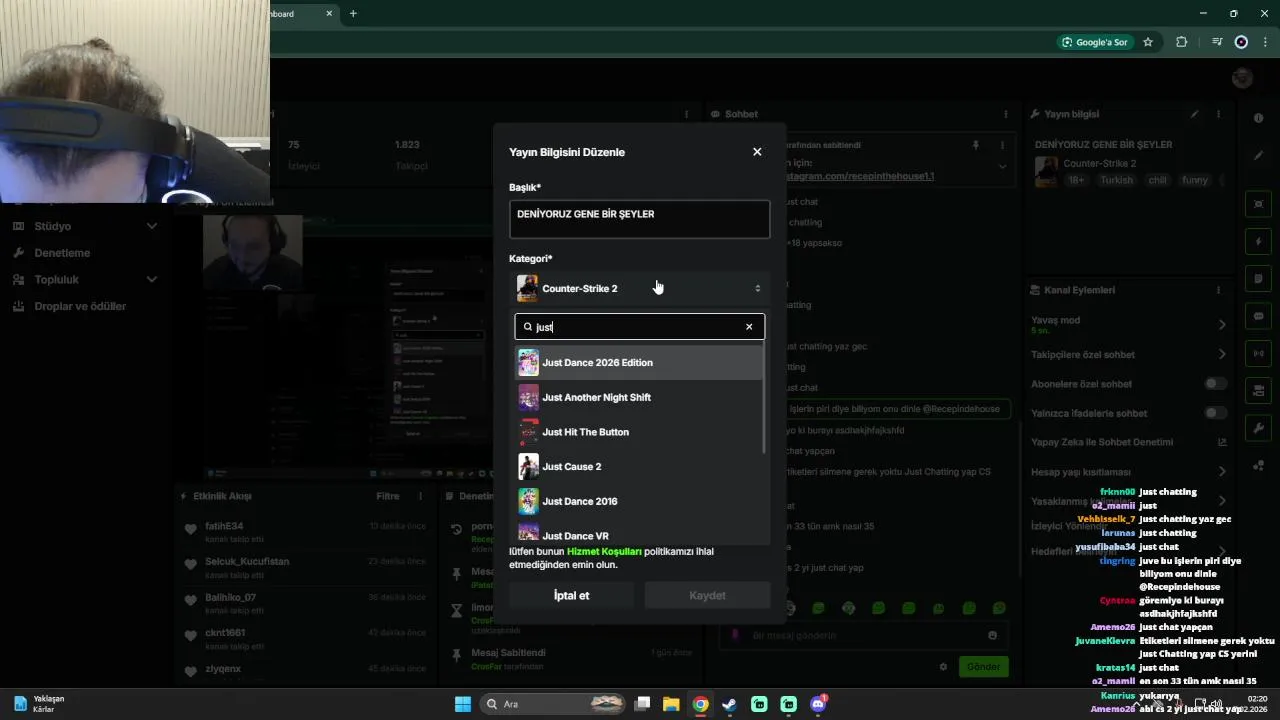
Task: Click the Başlık title text field
Action: point(640,219)
